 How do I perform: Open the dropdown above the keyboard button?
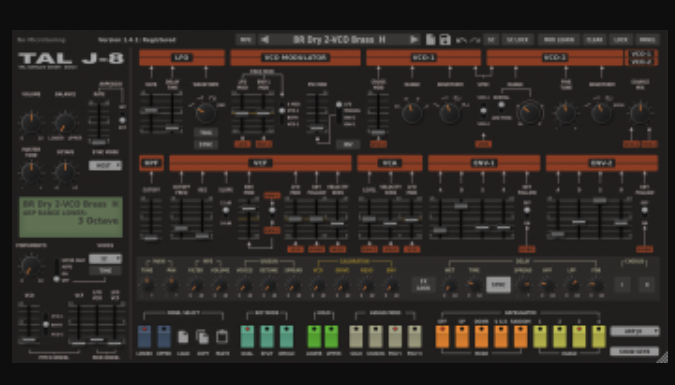pos(635,331)
